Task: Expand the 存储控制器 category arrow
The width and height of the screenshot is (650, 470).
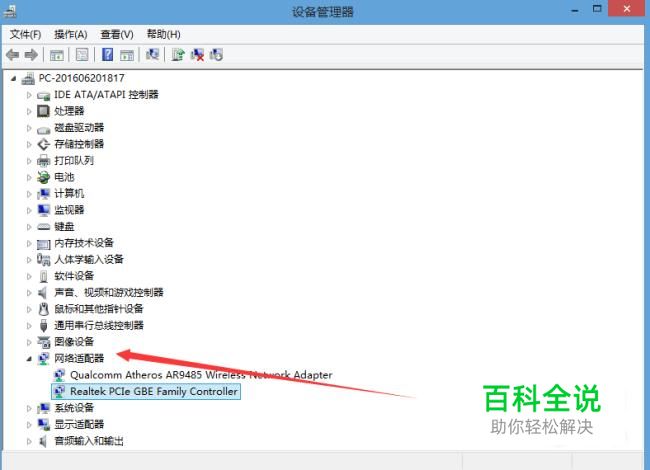Action: click(x=29, y=144)
